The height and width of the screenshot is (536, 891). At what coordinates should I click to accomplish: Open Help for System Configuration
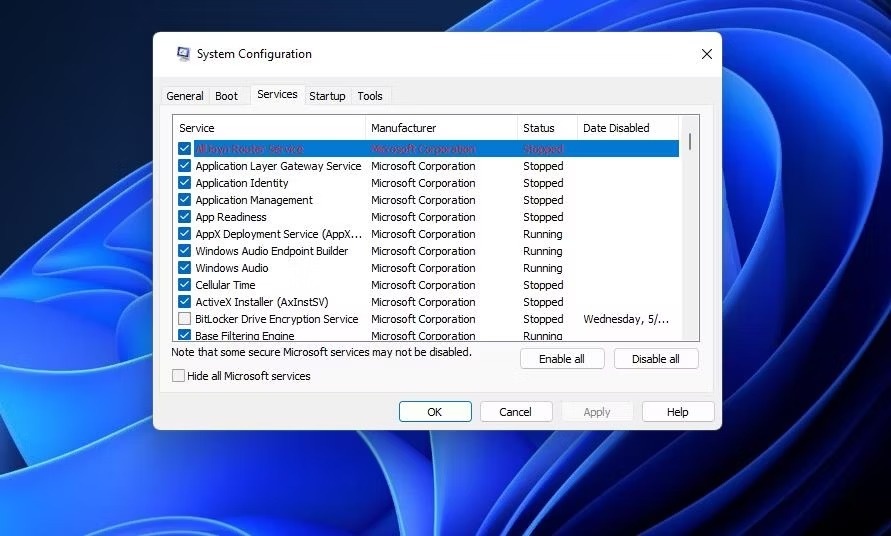tap(677, 412)
